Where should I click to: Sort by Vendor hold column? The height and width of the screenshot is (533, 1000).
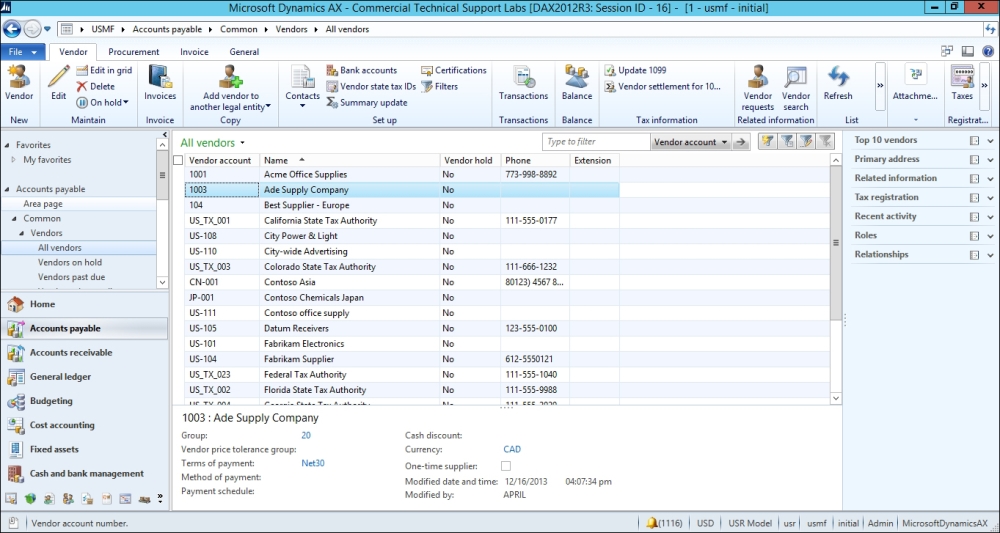coord(470,161)
